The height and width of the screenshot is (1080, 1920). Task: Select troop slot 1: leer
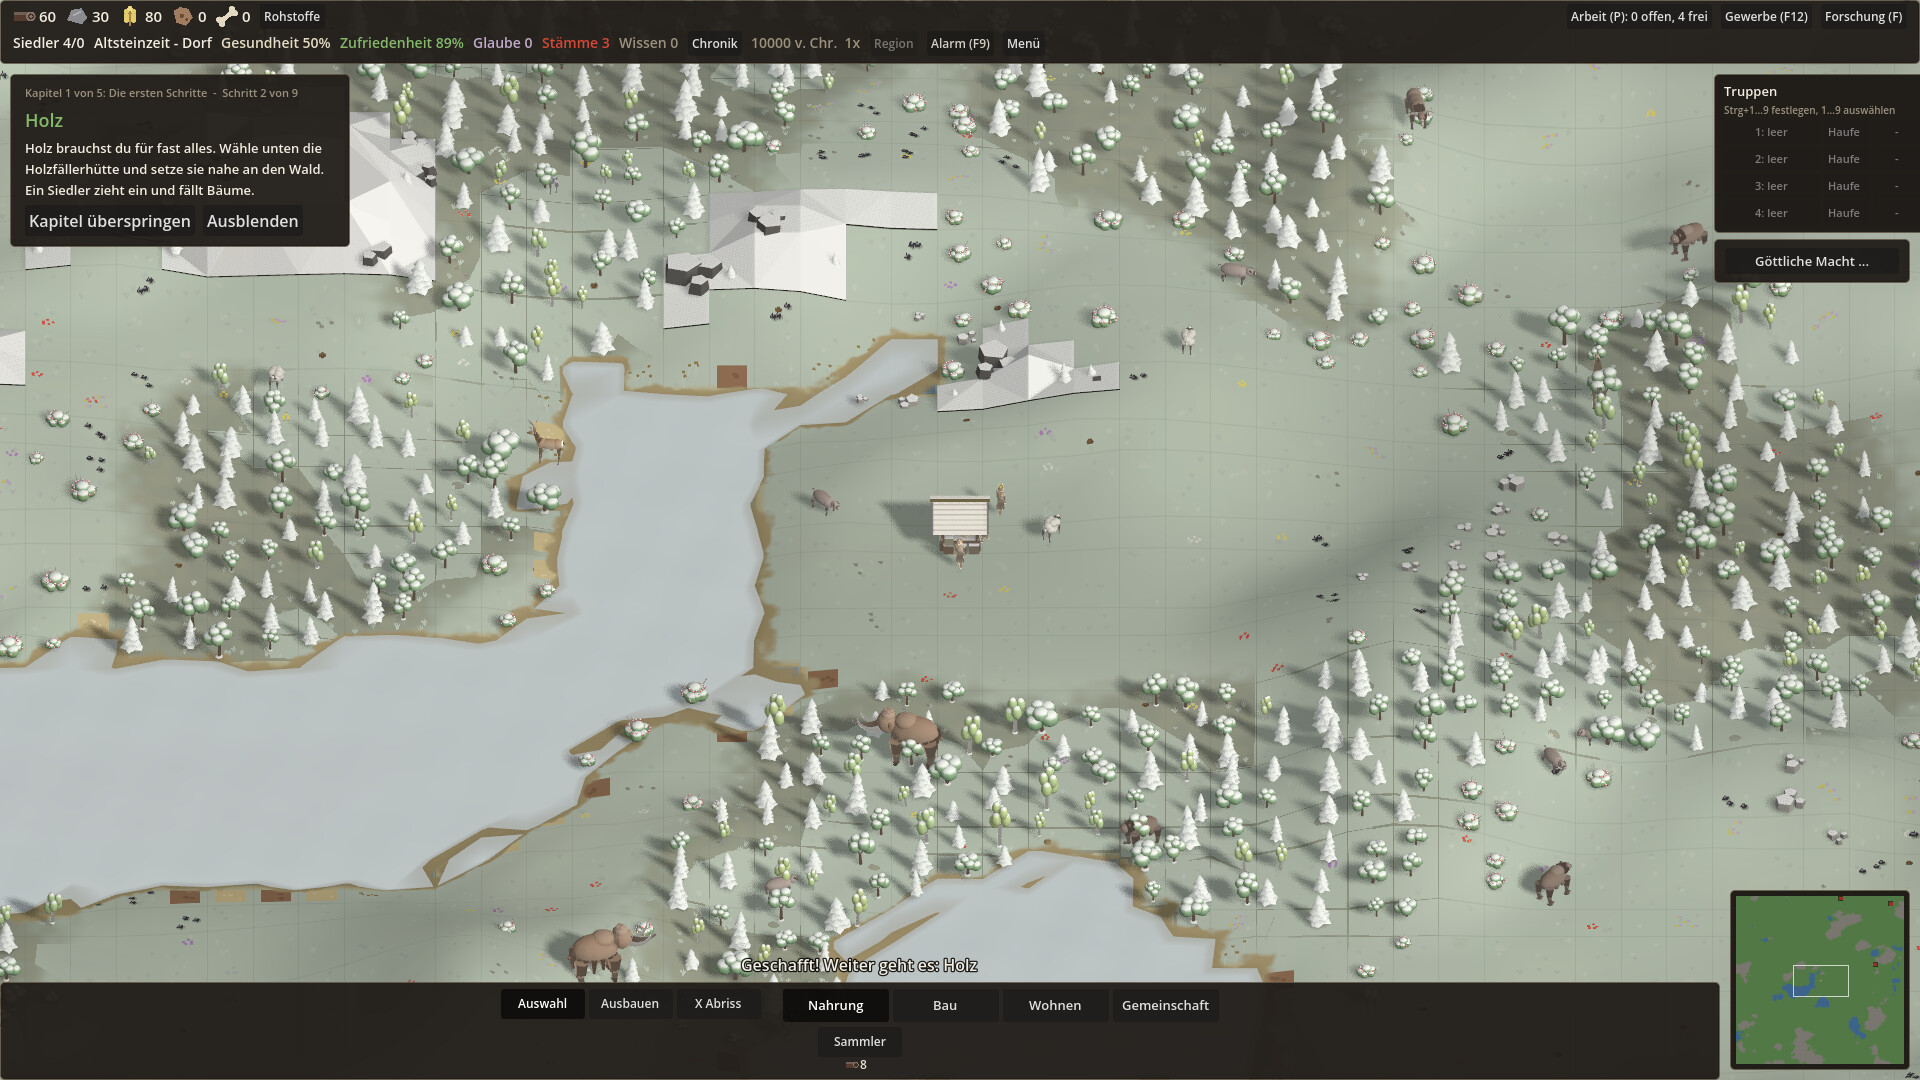tap(1770, 132)
